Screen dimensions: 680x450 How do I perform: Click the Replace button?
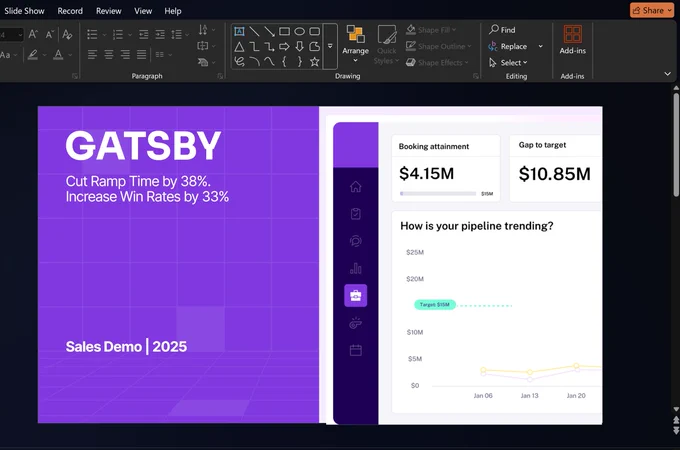[x=507, y=46]
